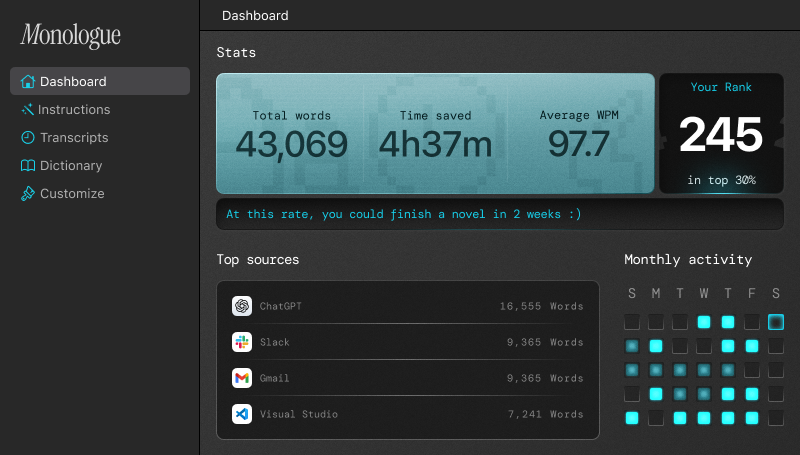The image size is (800, 455).
Task: Go to the Dictionary section label
Action: 71,166
